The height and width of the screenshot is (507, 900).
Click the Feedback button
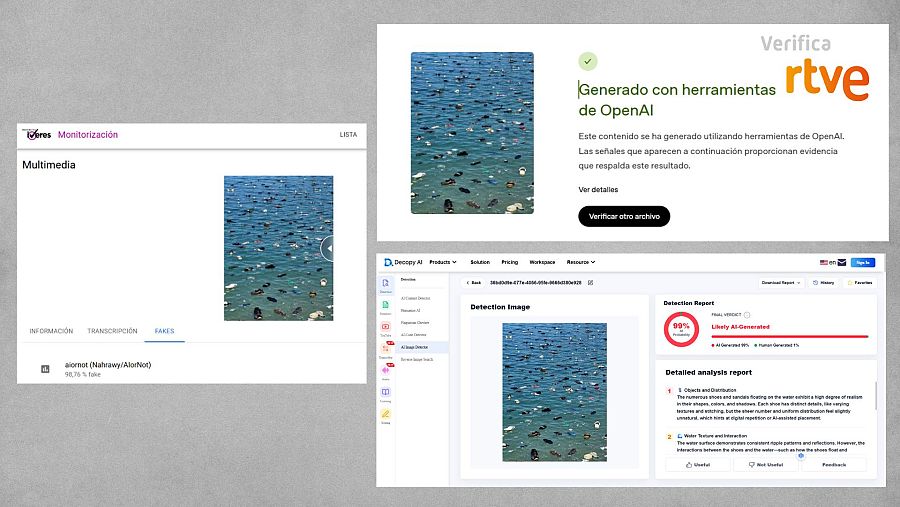pos(833,465)
